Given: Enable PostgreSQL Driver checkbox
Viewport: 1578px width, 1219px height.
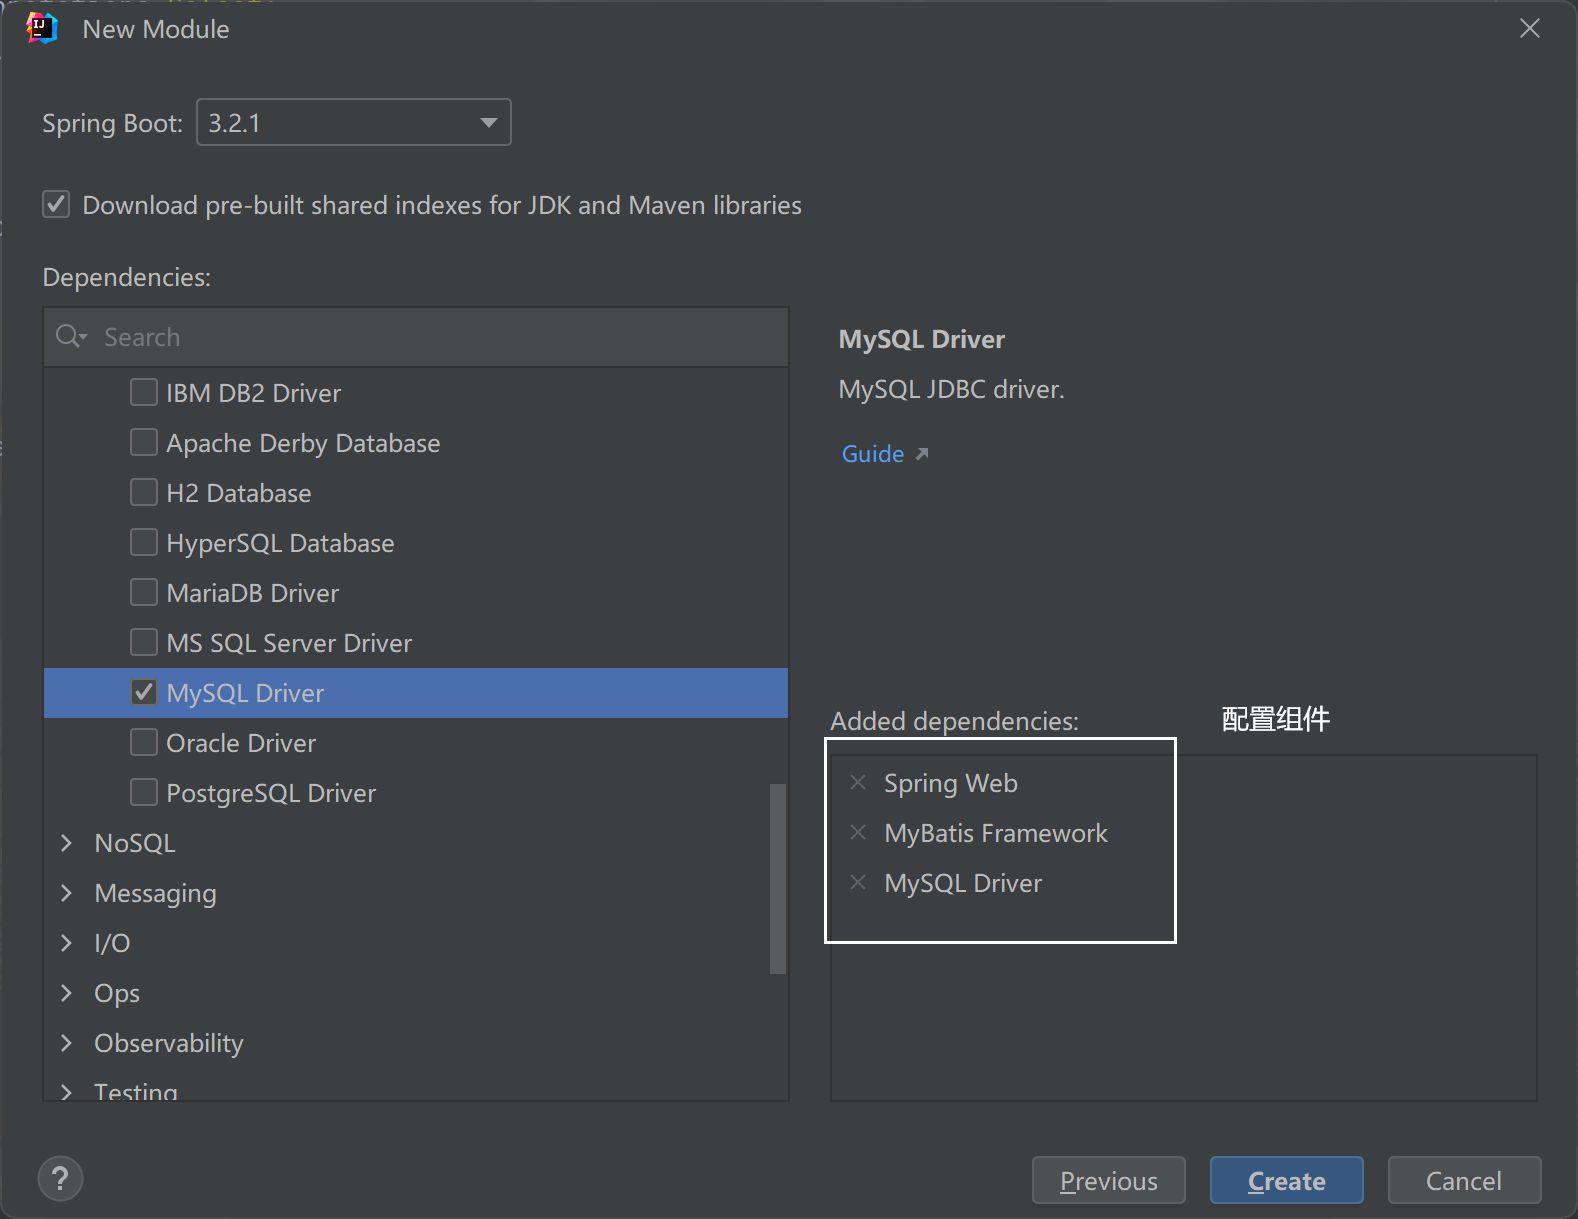Looking at the screenshot, I should point(144,792).
